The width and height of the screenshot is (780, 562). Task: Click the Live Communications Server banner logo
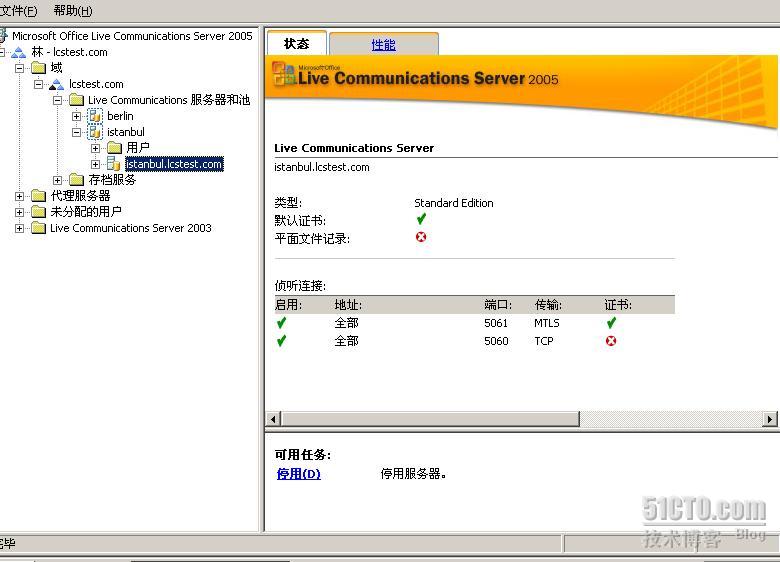(x=285, y=74)
